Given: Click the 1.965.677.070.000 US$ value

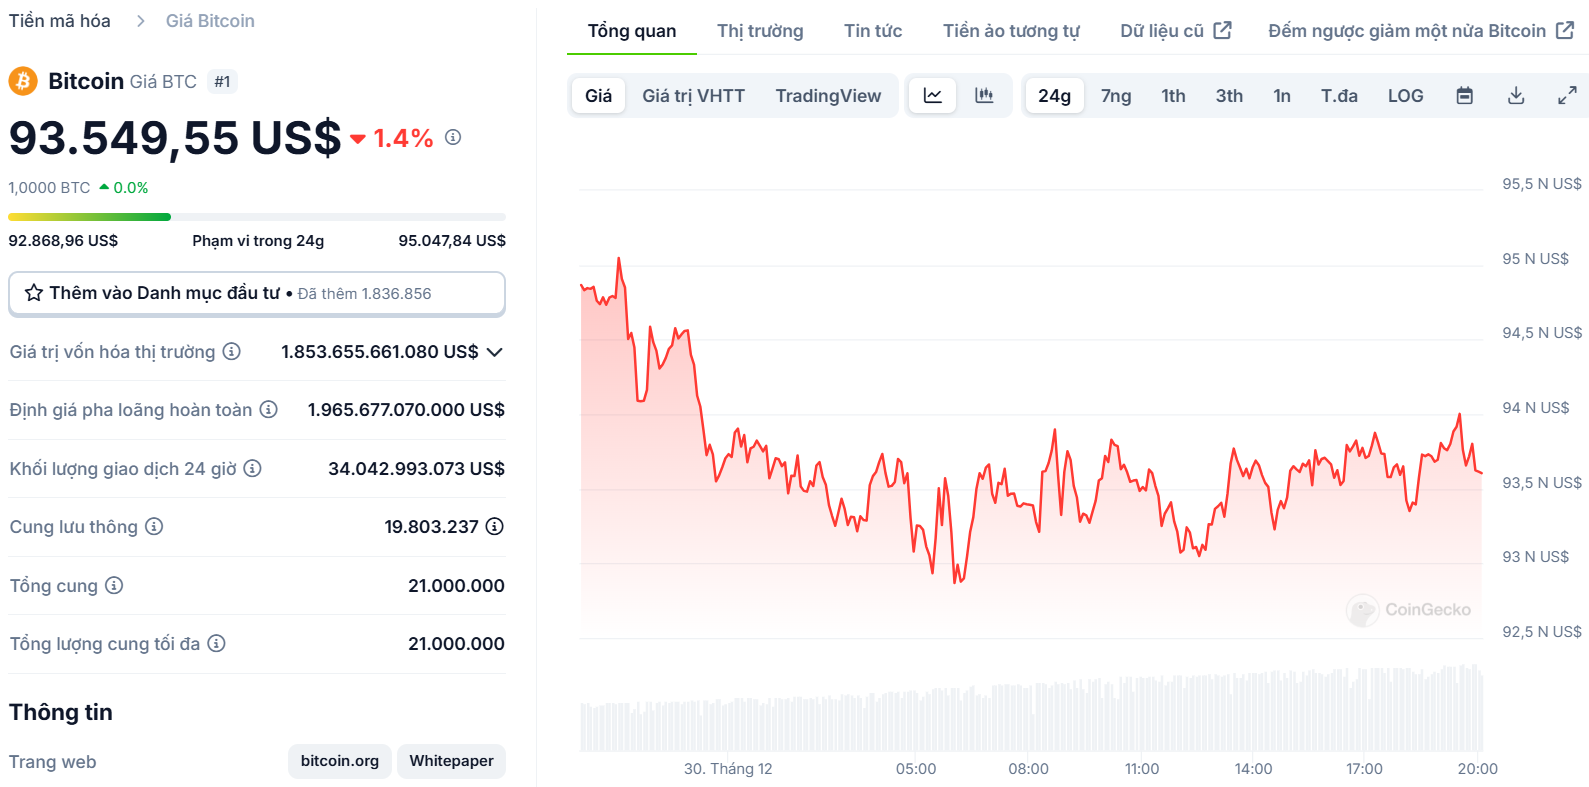Looking at the screenshot, I should click(x=406, y=410).
